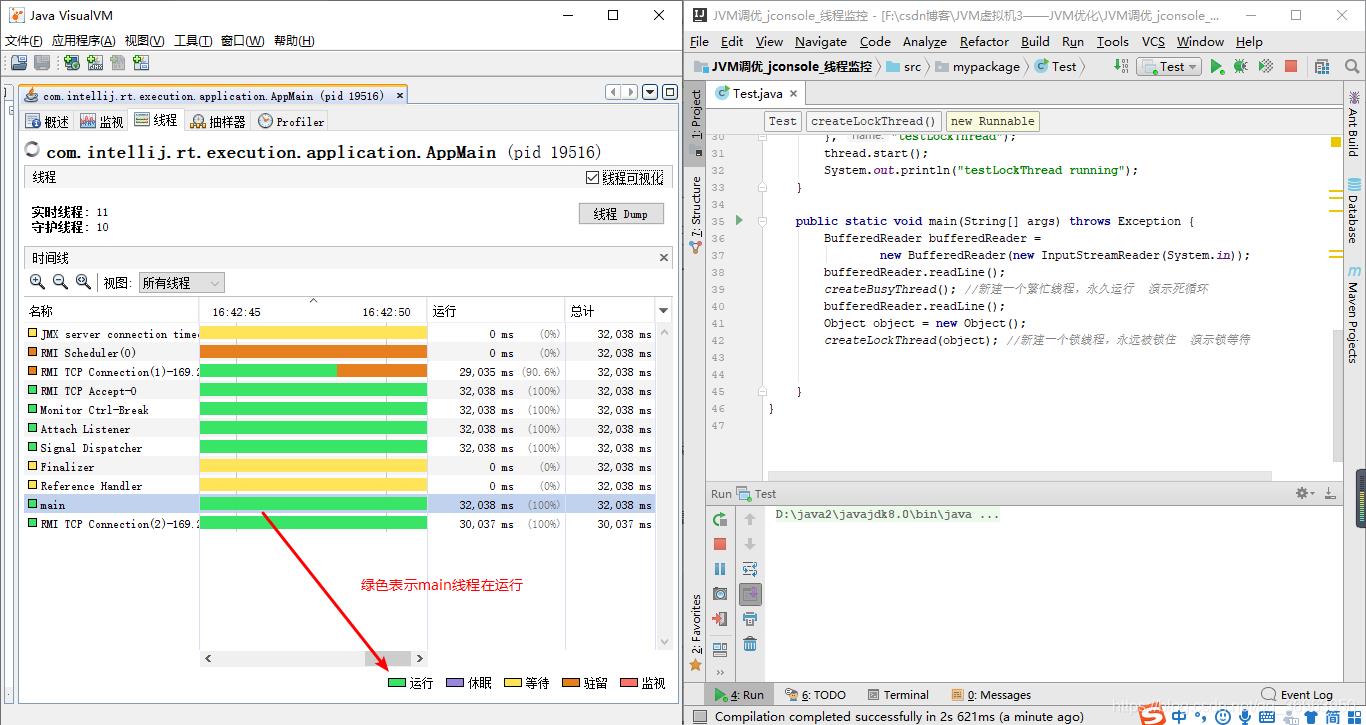Click Up the Stack Trace arrow icon
Viewport: 1366px width, 725px height.
750,519
